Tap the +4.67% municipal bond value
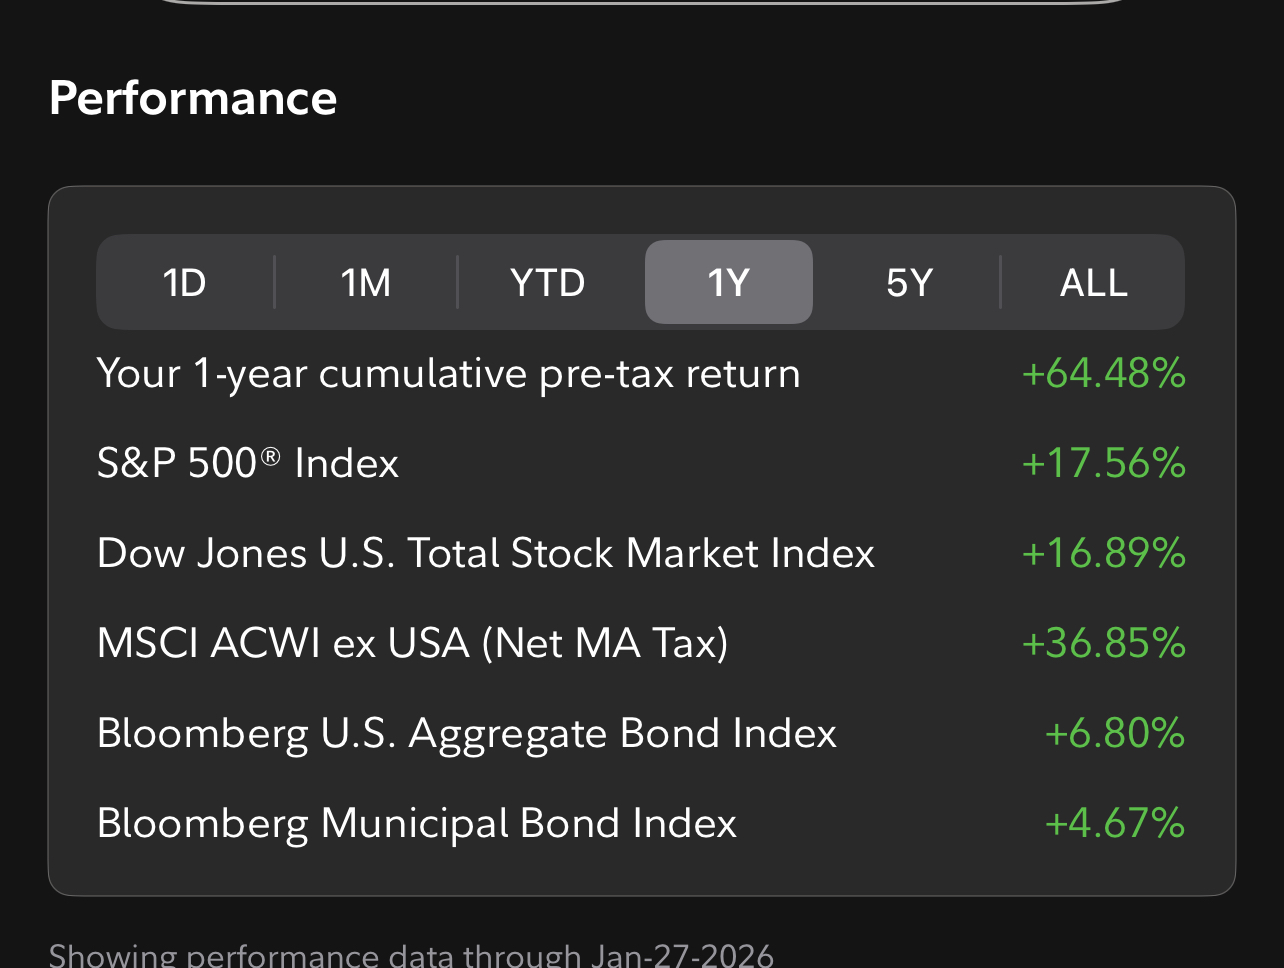This screenshot has width=1284, height=968. pyautogui.click(x=1115, y=823)
